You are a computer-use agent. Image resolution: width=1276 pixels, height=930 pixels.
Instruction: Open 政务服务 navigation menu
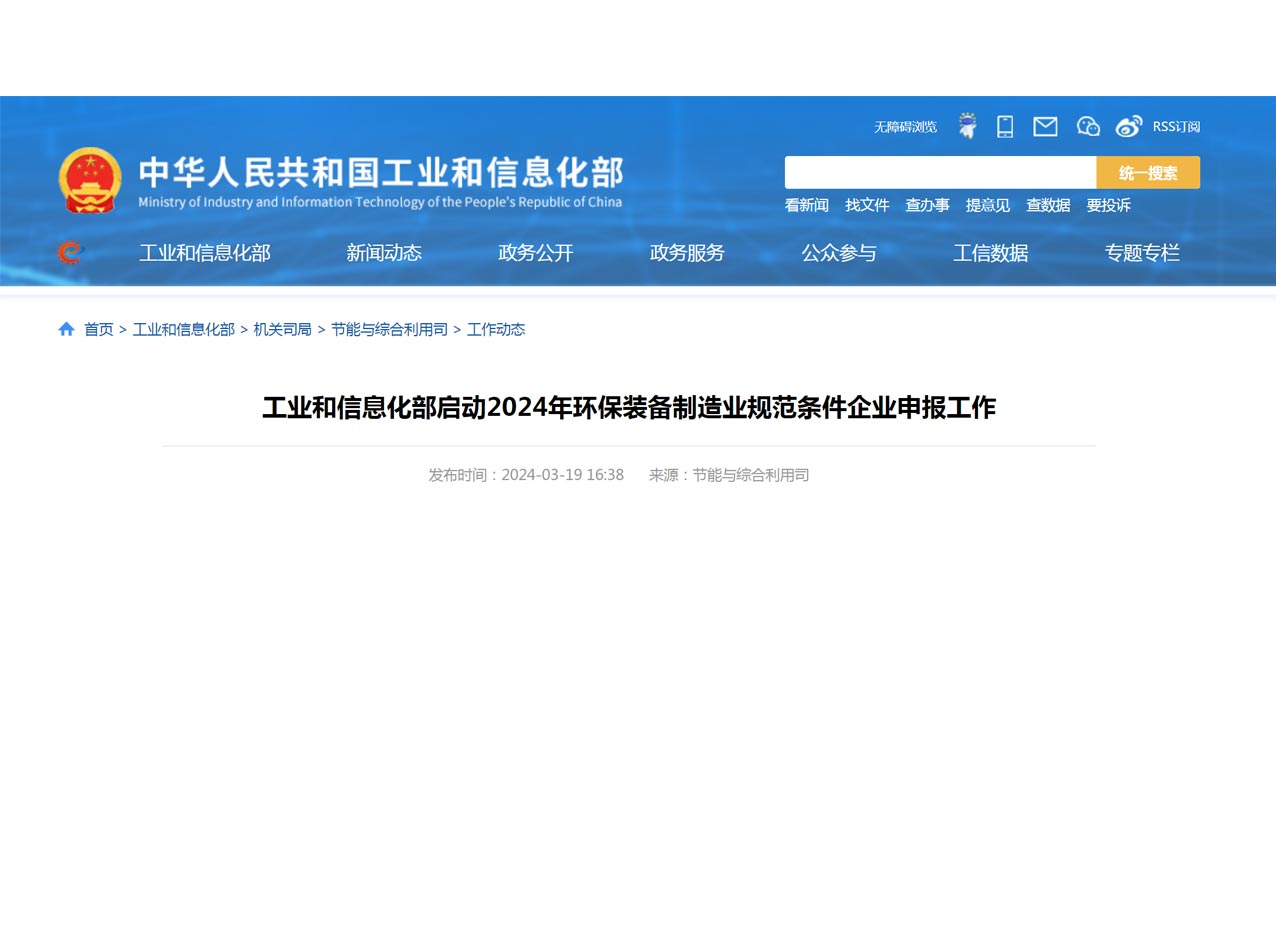[687, 253]
